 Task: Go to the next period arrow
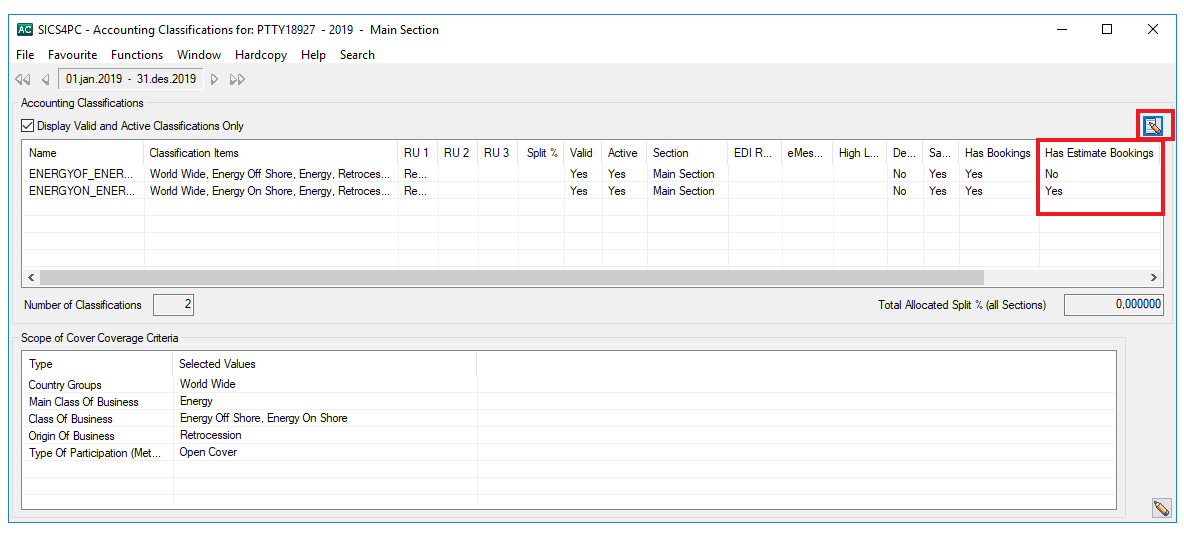click(x=214, y=79)
